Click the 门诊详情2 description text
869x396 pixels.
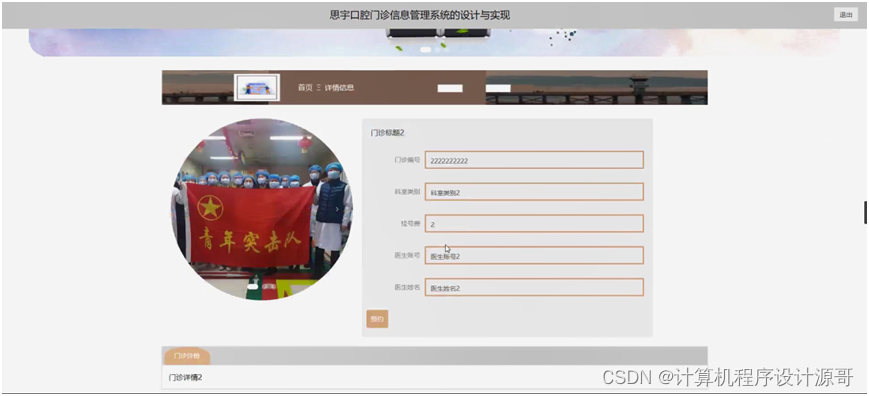(x=186, y=377)
